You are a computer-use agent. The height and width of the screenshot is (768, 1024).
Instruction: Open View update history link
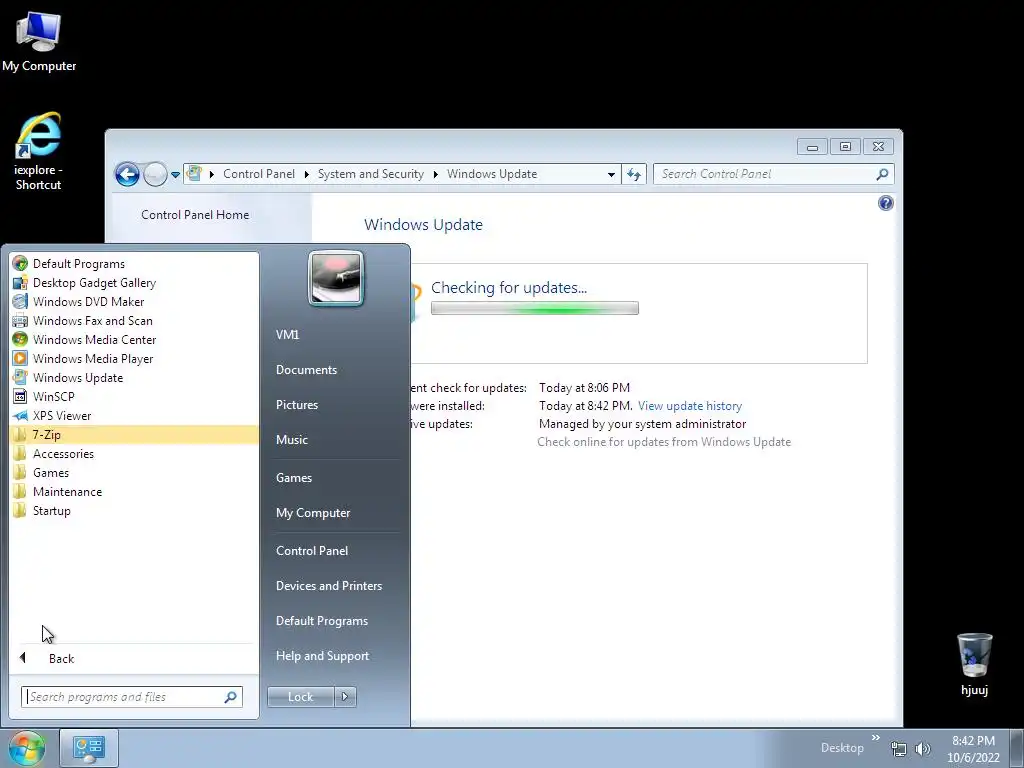[x=690, y=406]
